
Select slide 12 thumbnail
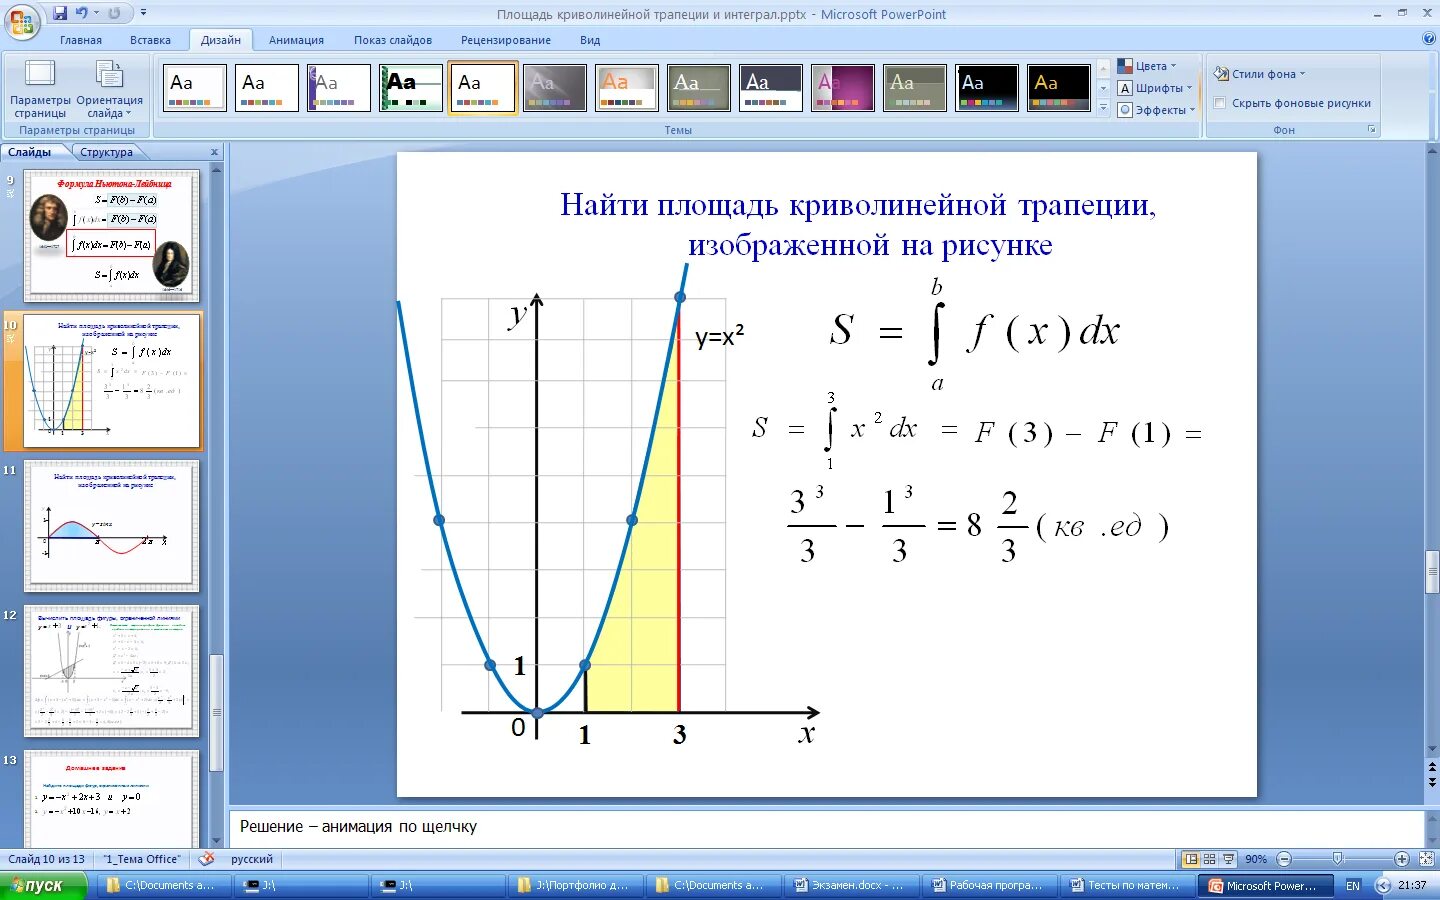(x=112, y=671)
